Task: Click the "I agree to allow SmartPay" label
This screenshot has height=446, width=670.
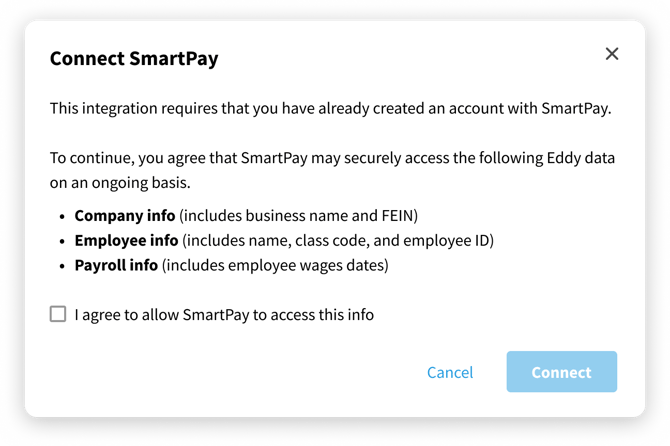Action: coord(224,315)
